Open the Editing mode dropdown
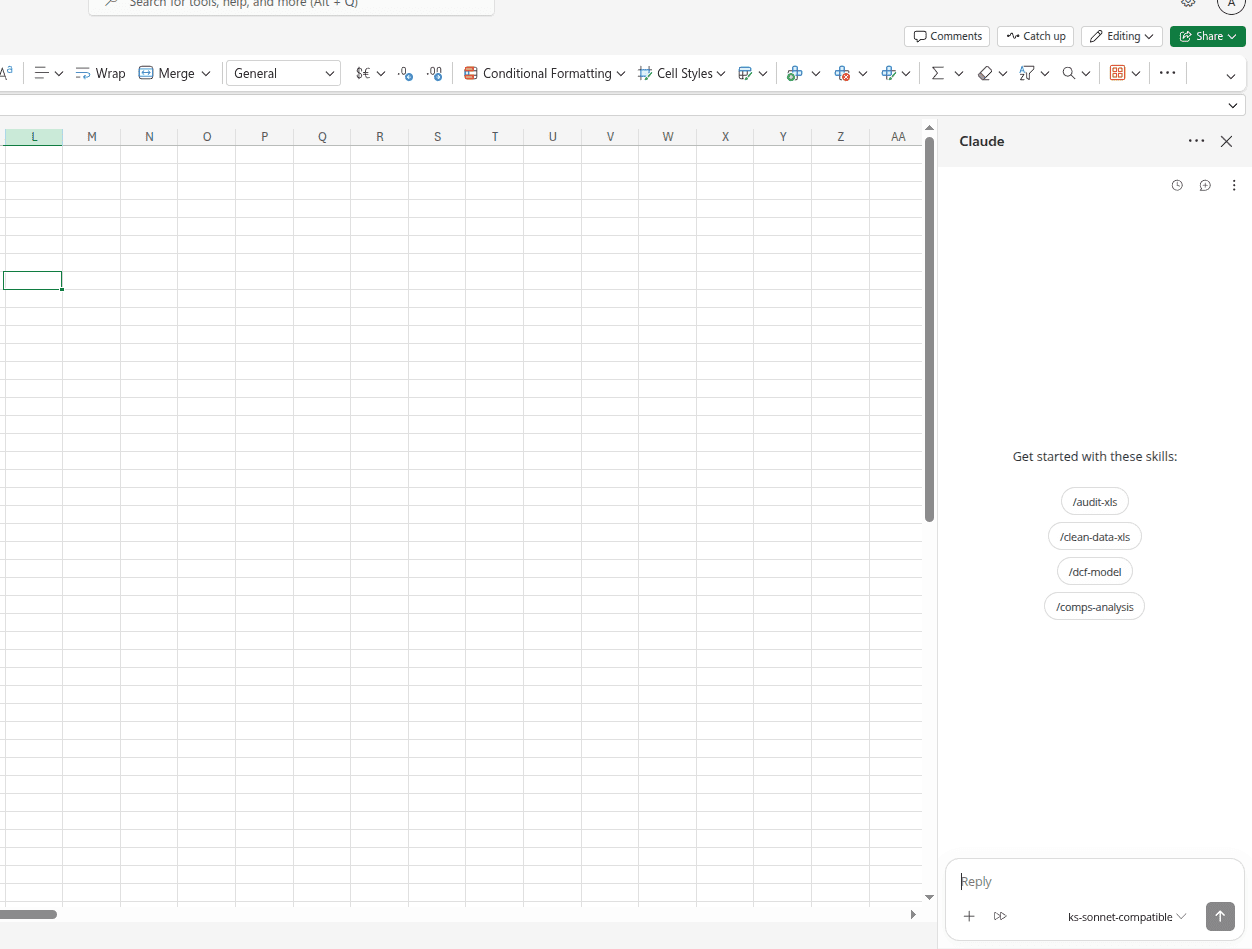The image size is (1252, 949). 1121,36
